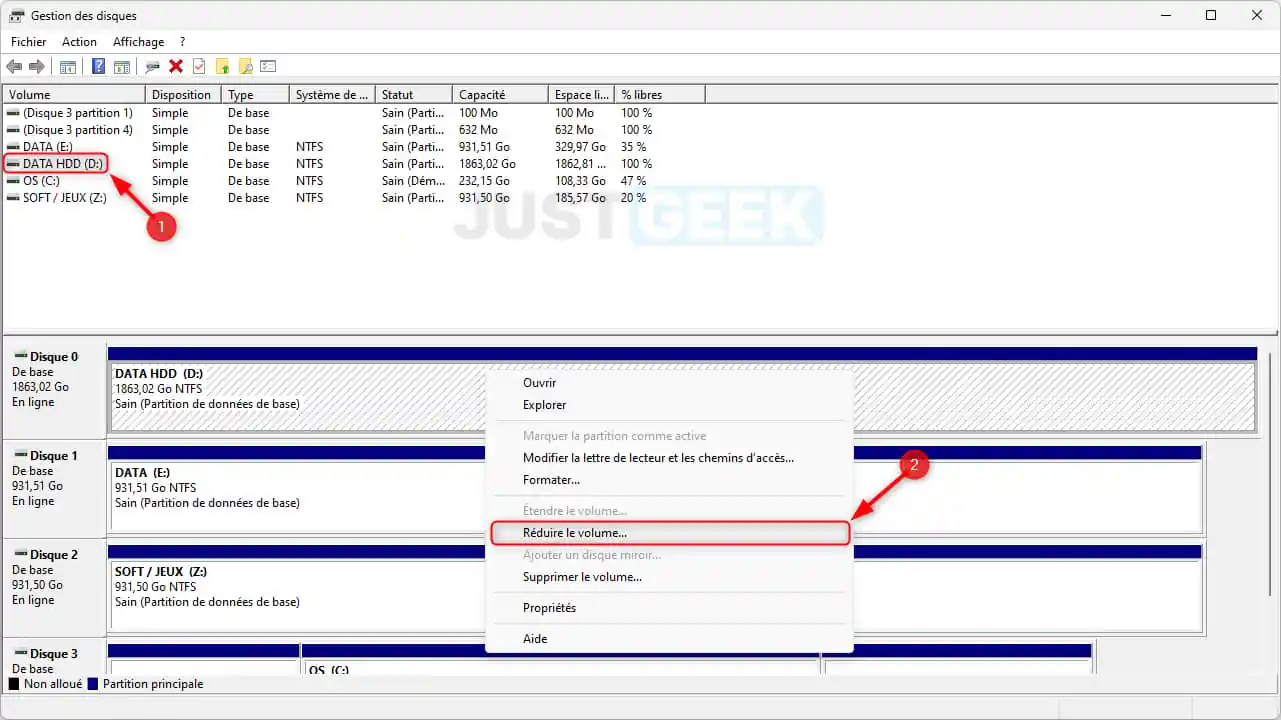Click the connect drive toolbar icon

click(x=153, y=67)
